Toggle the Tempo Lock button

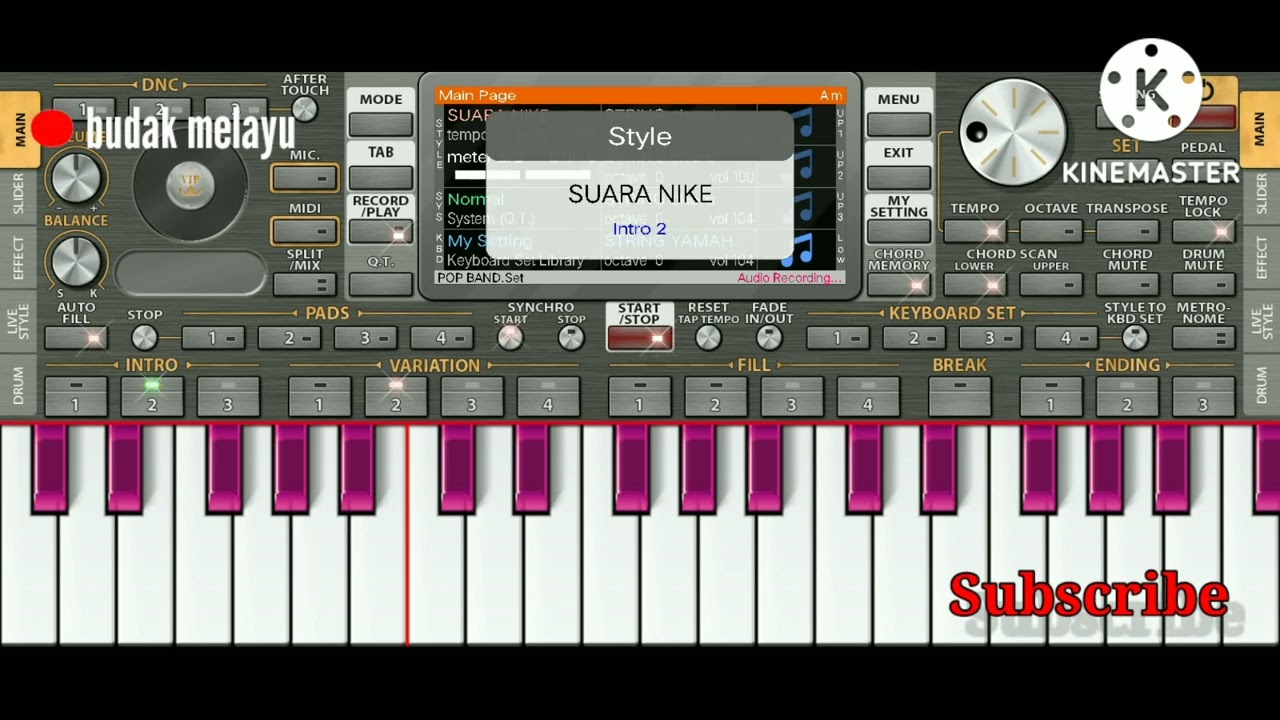point(1203,231)
